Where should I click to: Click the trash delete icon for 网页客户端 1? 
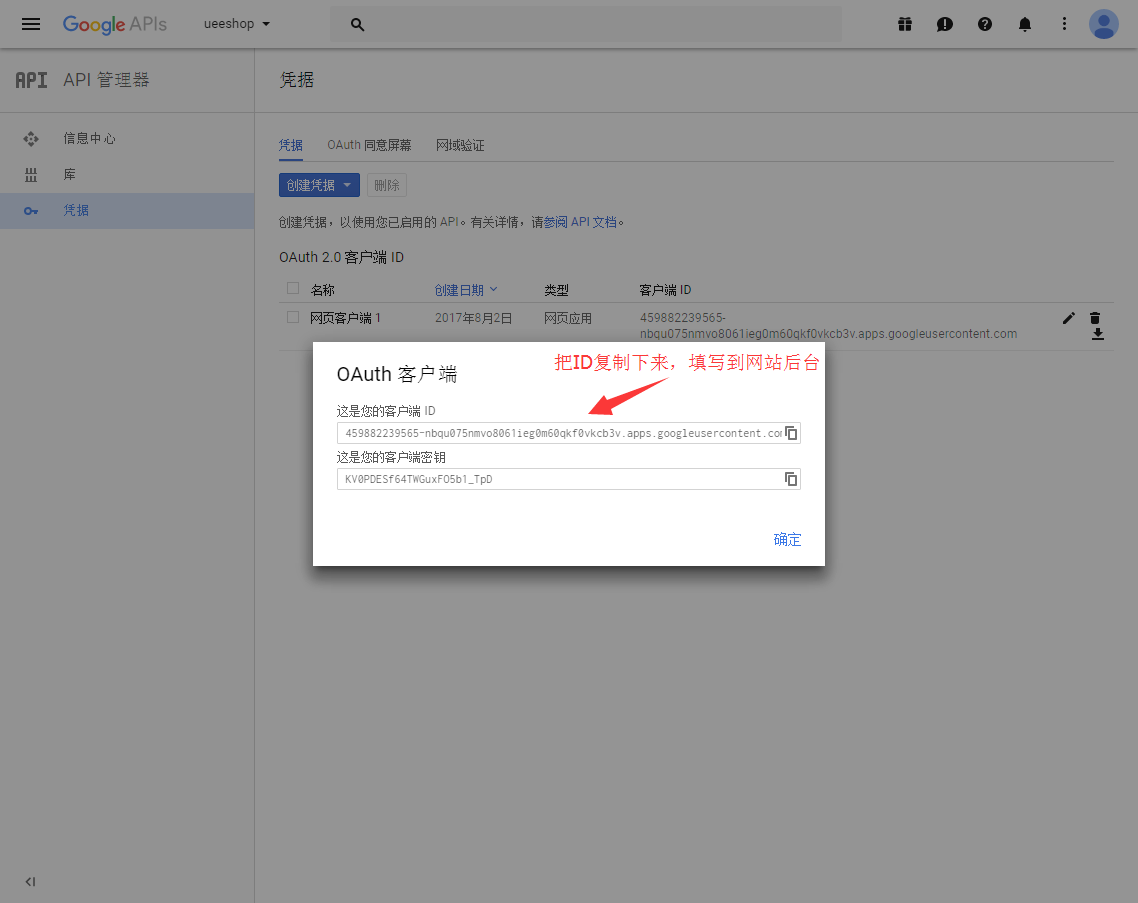pos(1094,318)
